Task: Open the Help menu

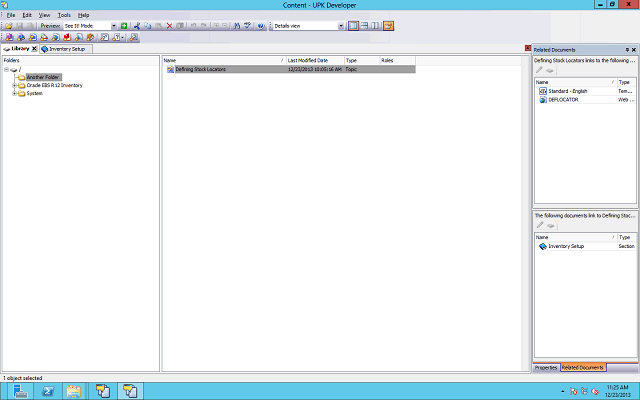Action: [x=84, y=15]
